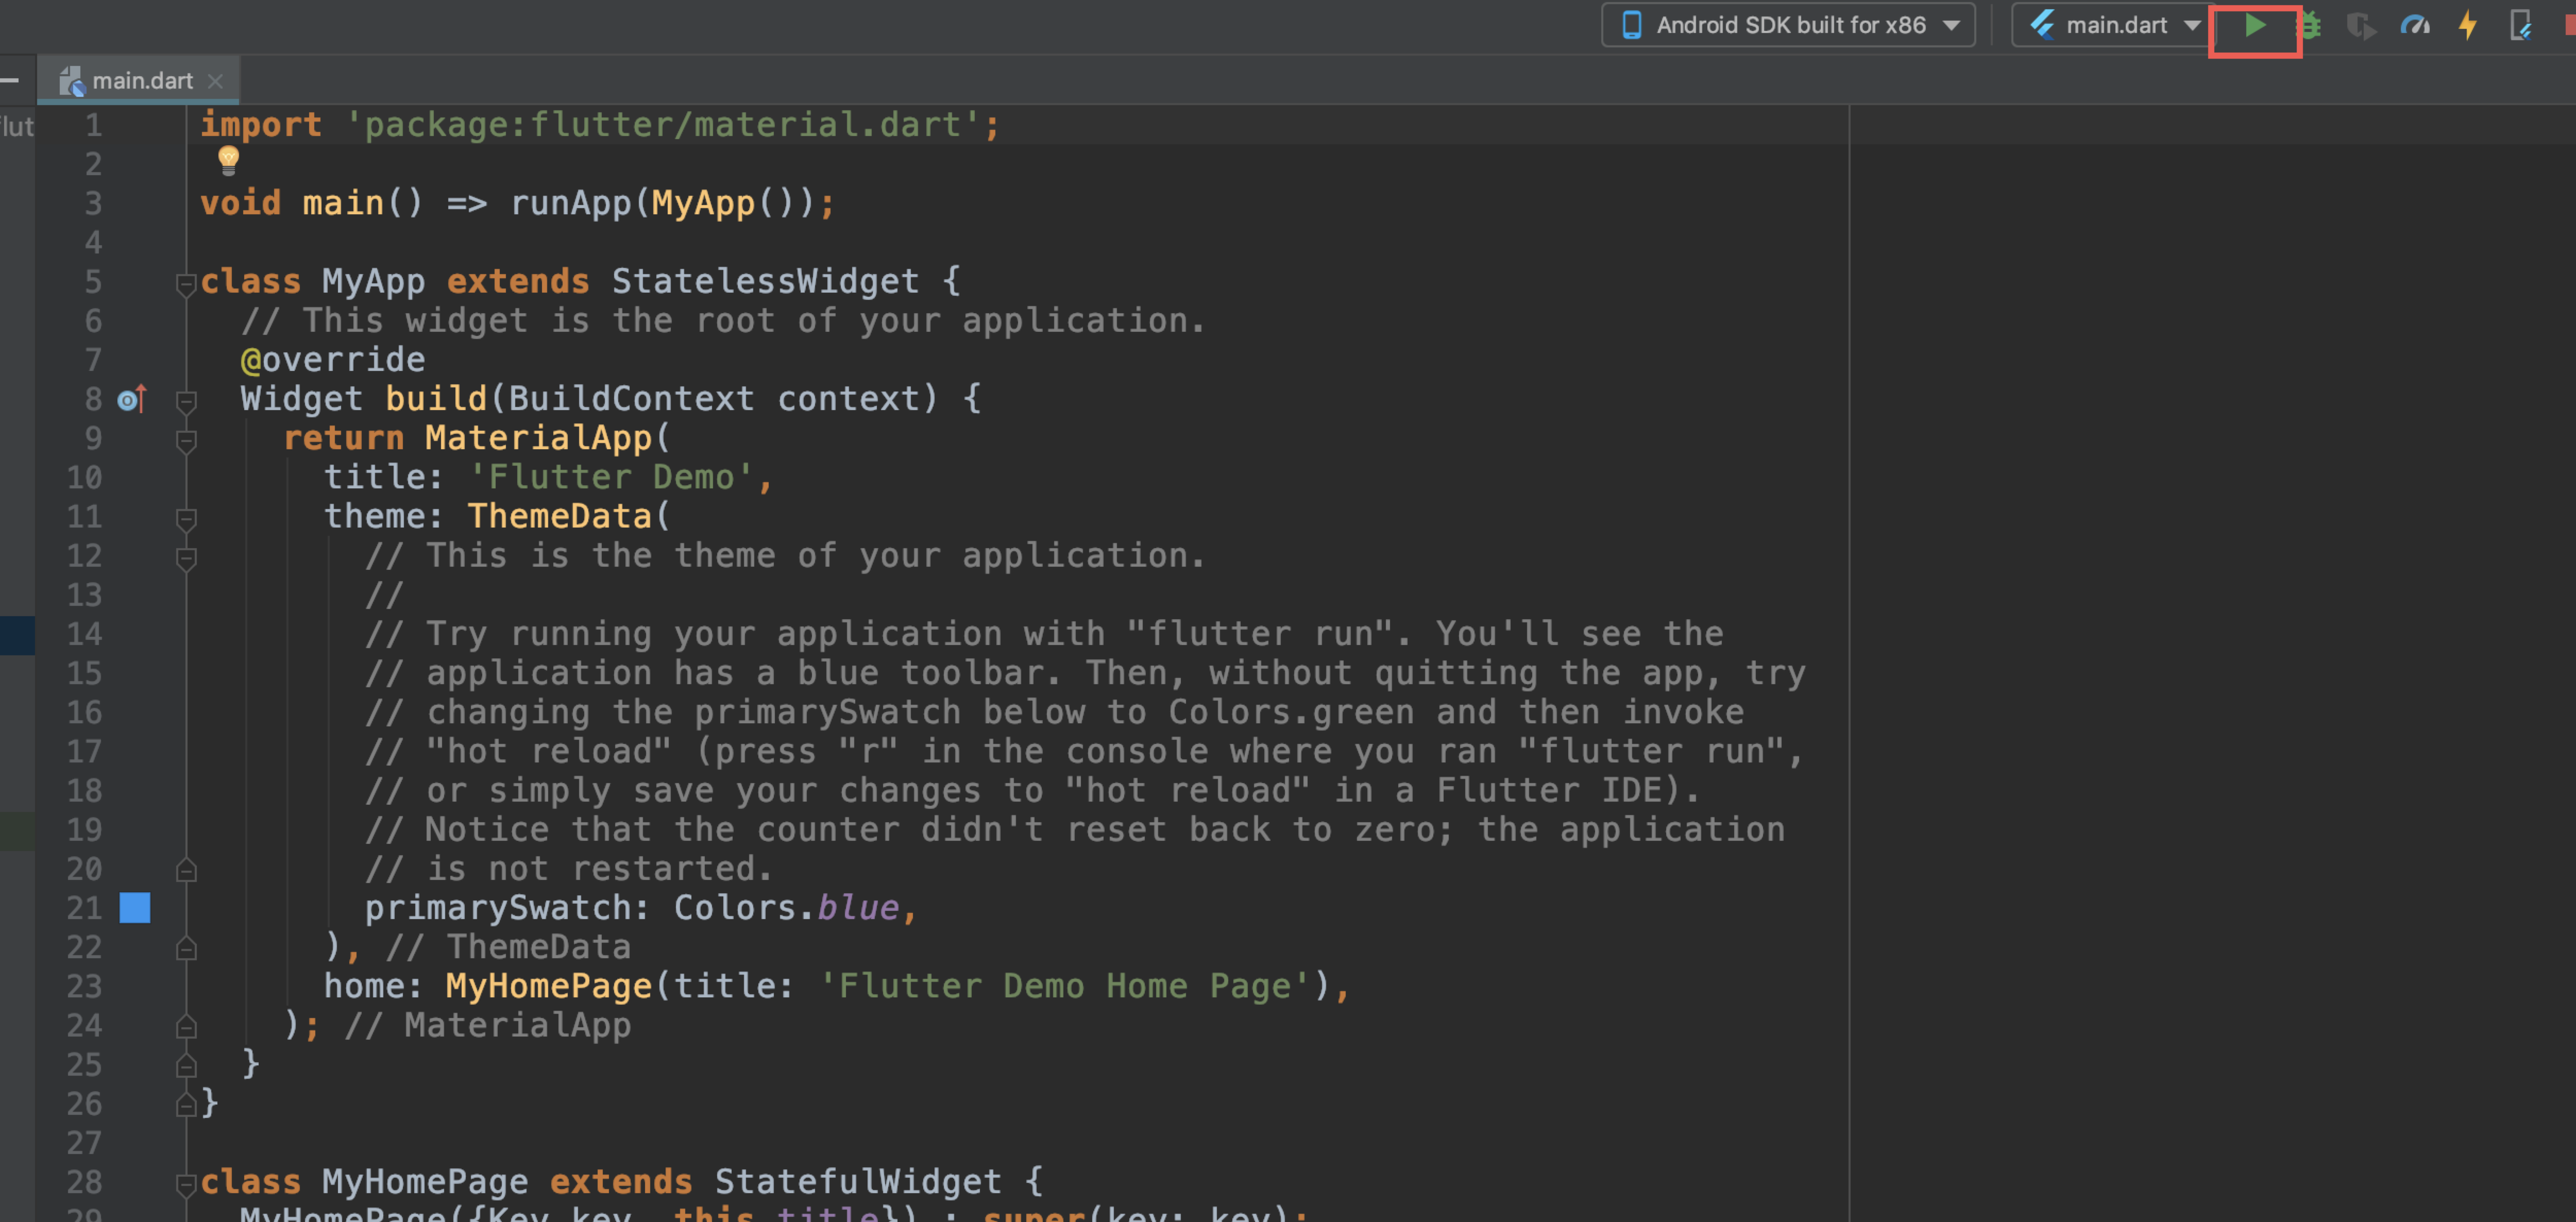Image resolution: width=2576 pixels, height=1222 pixels.
Task: Collapse the build method fold marker
Action: pyautogui.click(x=186, y=401)
